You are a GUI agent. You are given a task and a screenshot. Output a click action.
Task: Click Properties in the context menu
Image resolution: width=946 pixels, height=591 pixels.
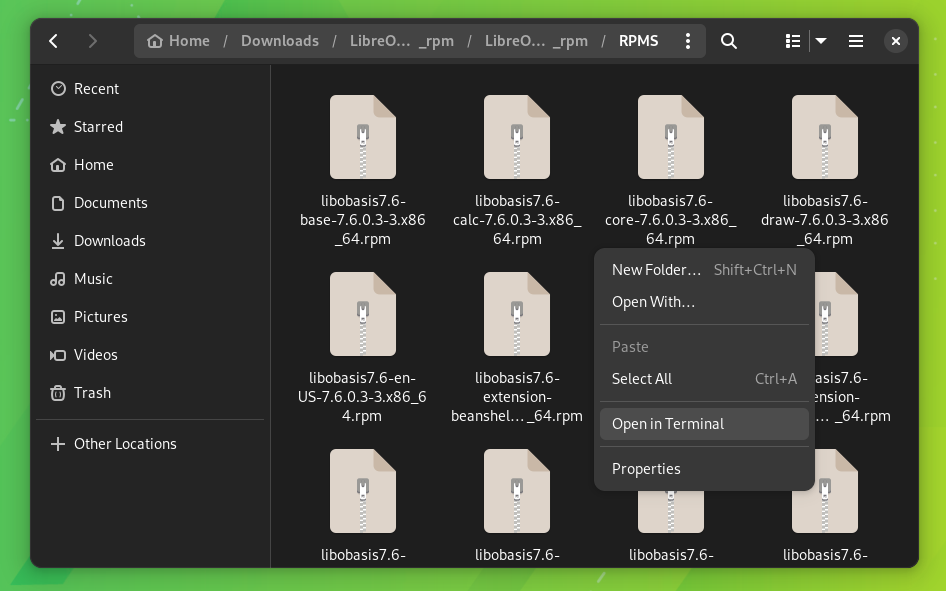[645, 468]
